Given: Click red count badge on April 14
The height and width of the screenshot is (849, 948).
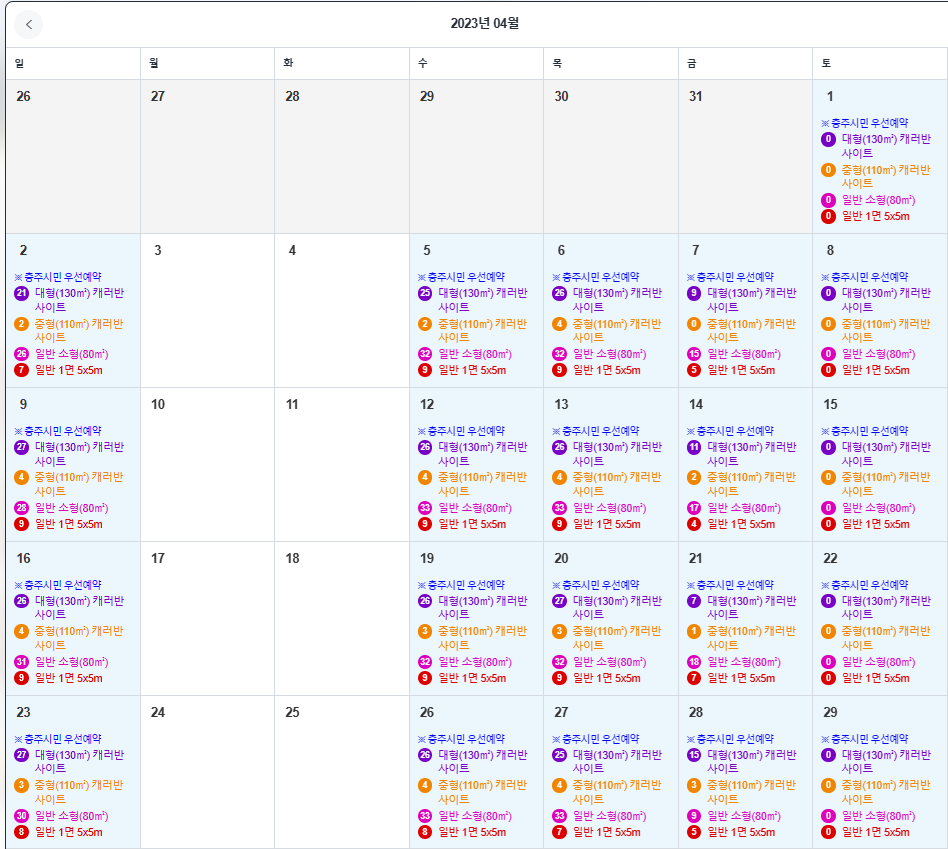Looking at the screenshot, I should 694,524.
